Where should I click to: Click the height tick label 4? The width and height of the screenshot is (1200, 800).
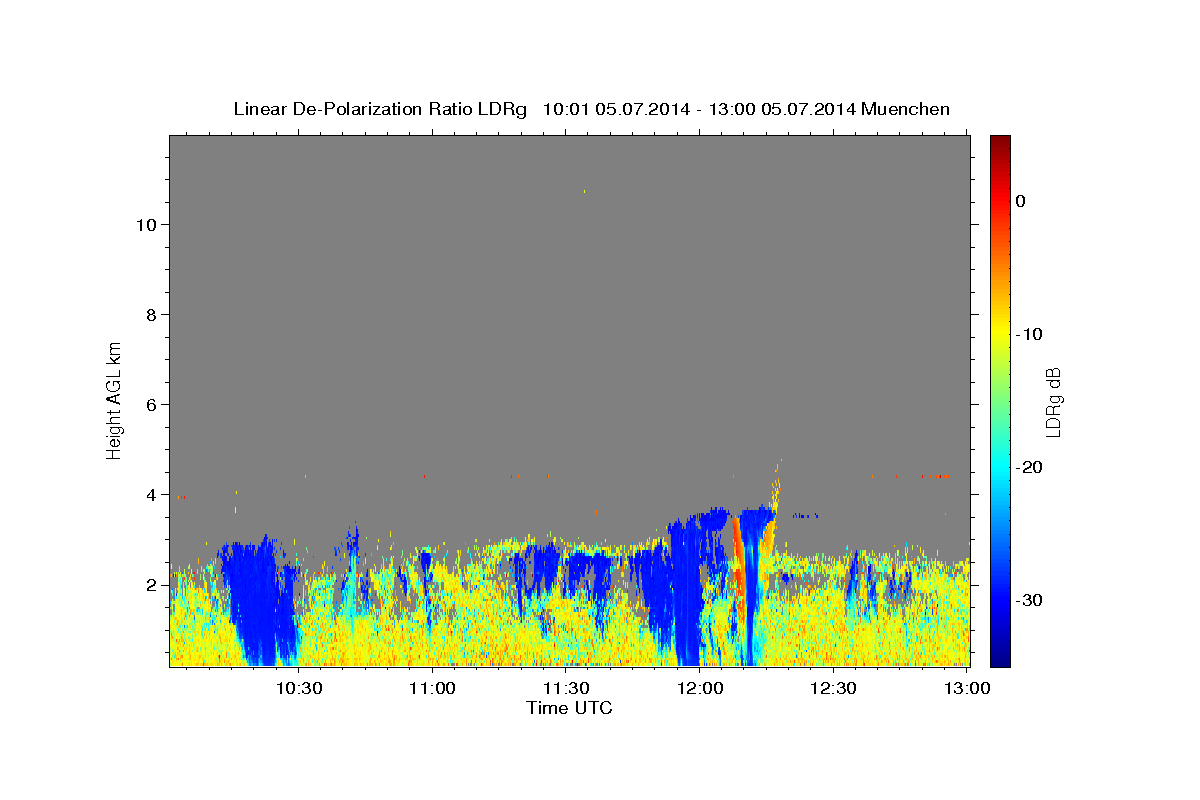(152, 495)
